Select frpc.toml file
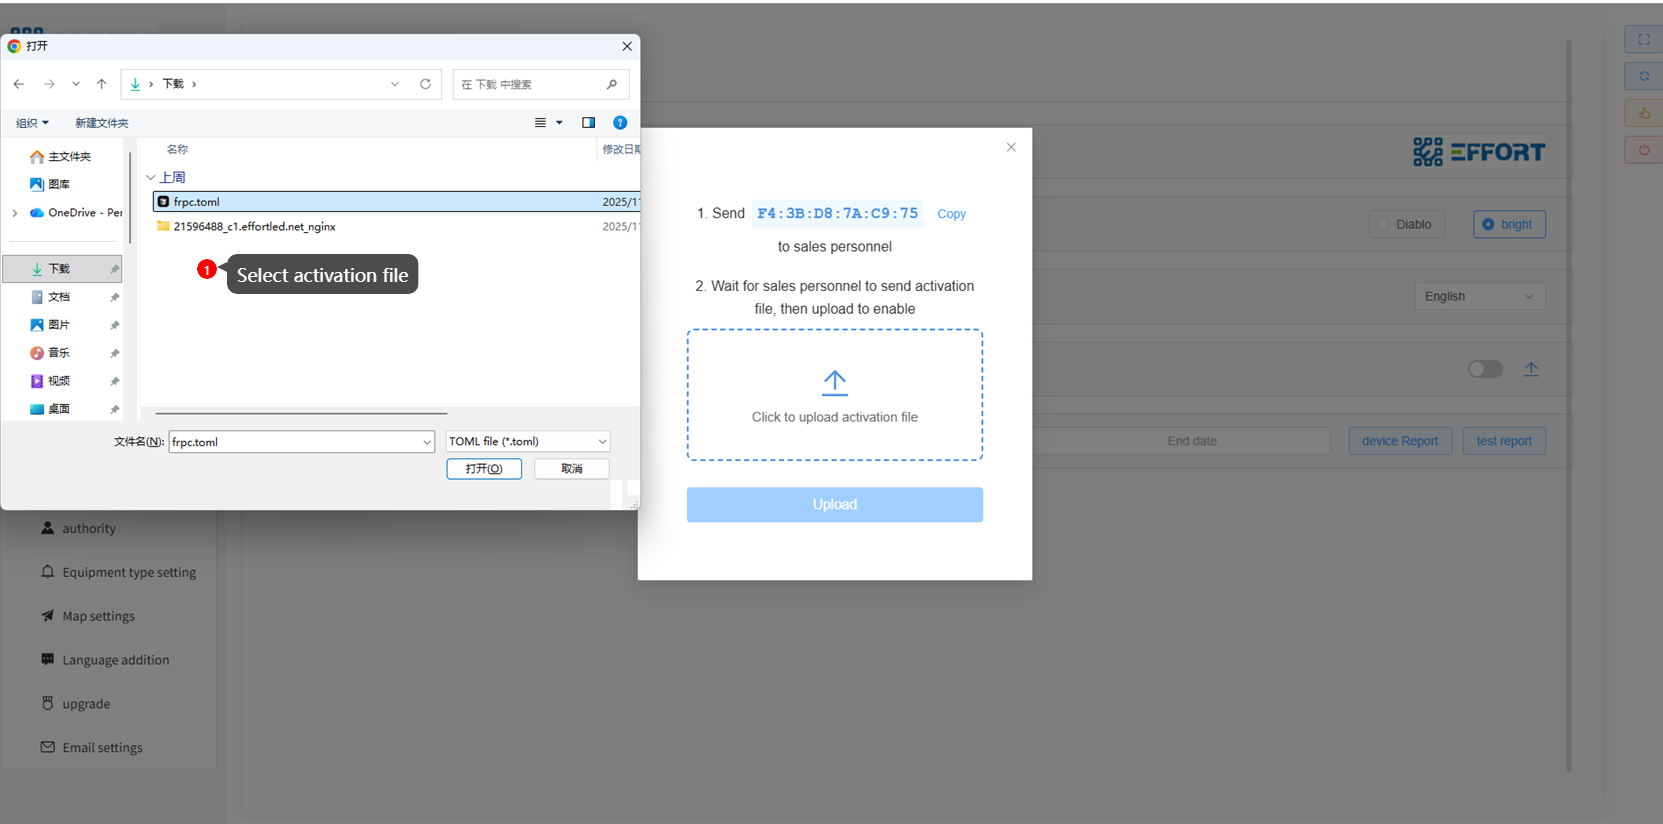 [396, 202]
